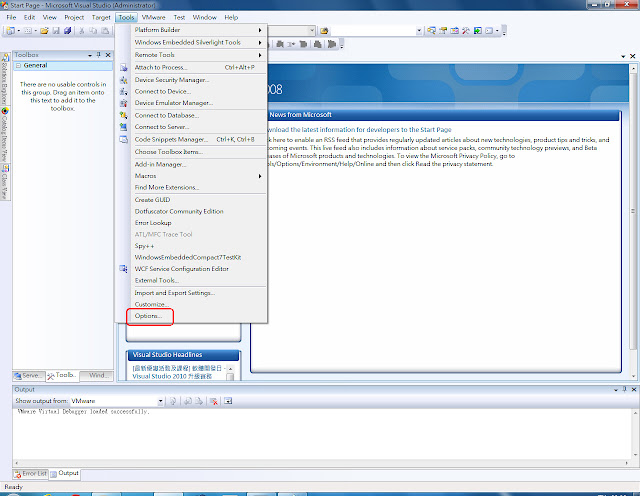Screen dimensions: 640x496
Task: Click the Go to Next Message icon
Action: pyautogui.click(x=199, y=401)
